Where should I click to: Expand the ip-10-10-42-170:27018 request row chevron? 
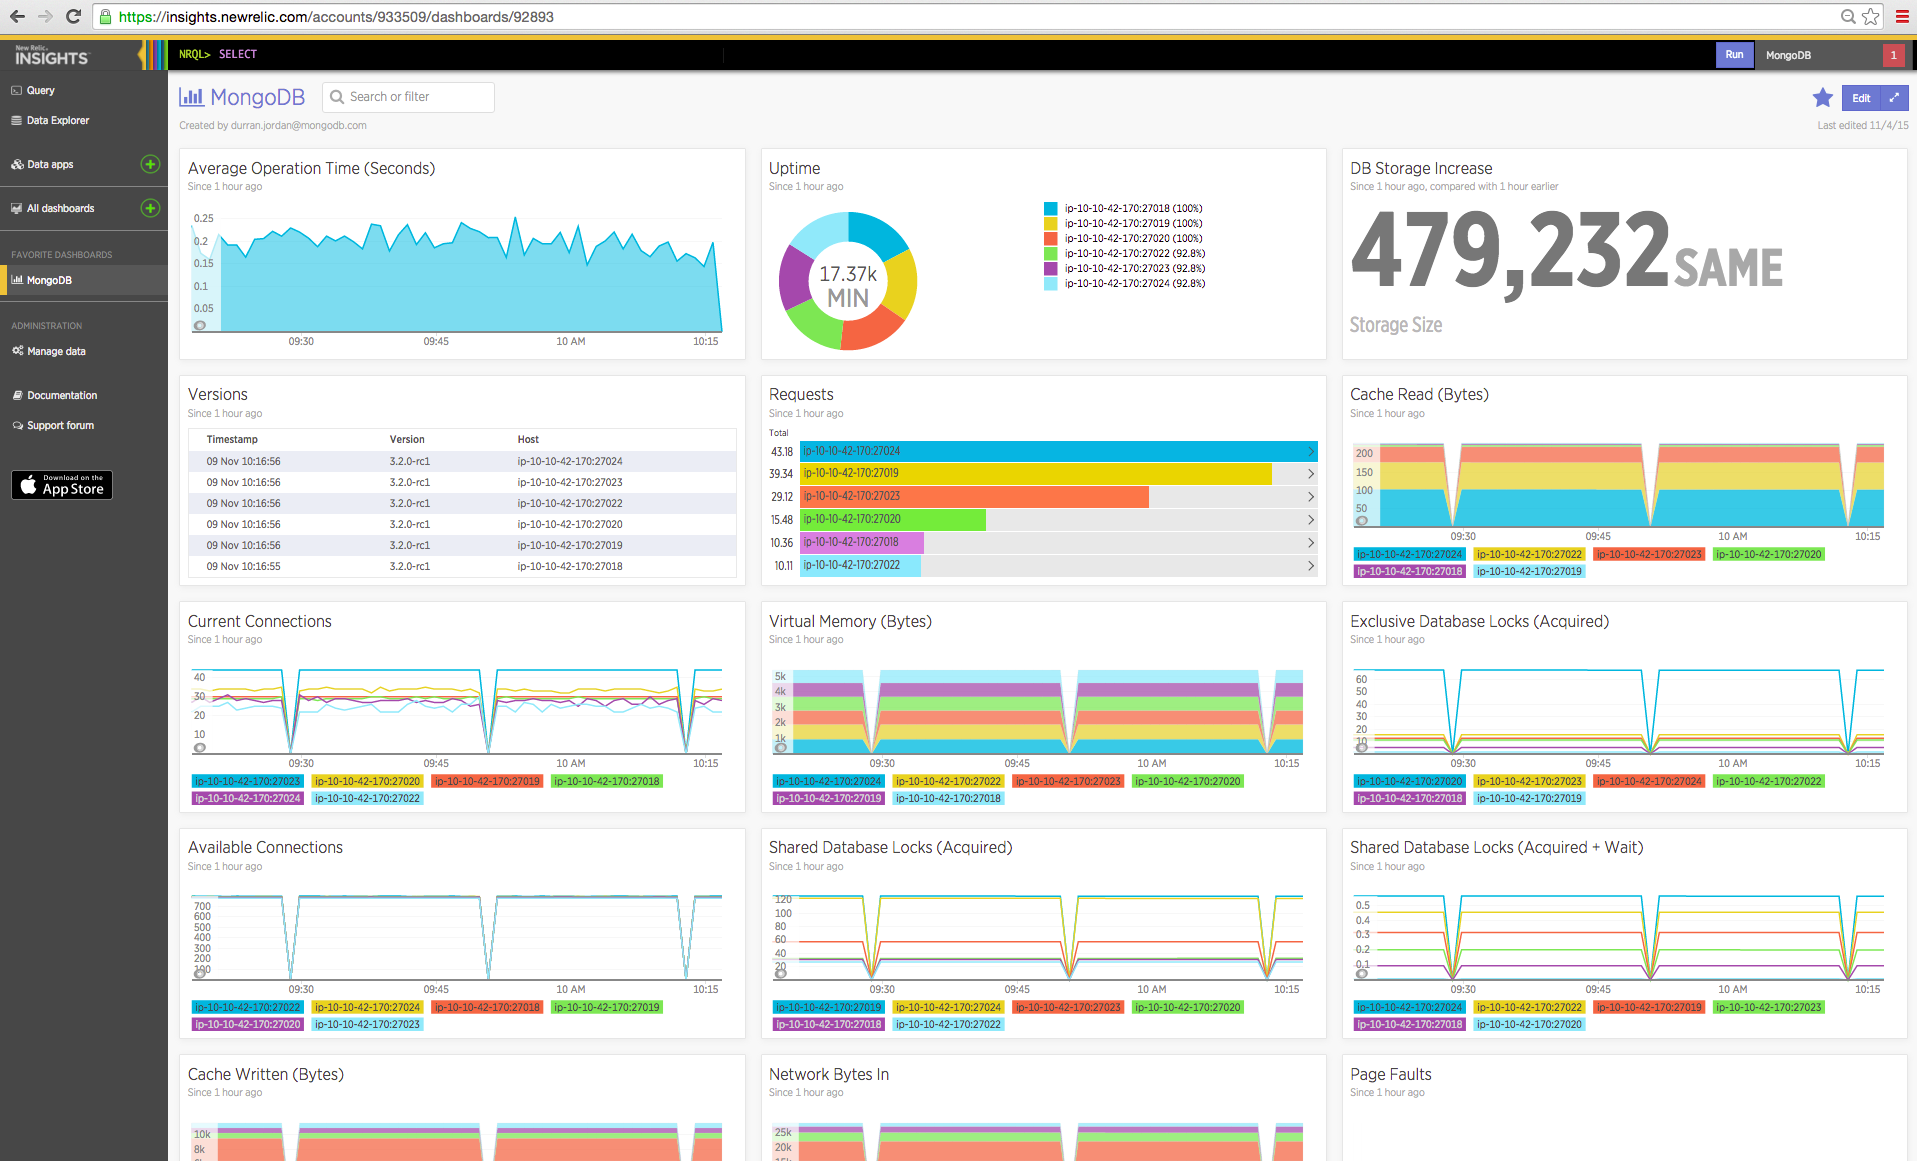(1310, 543)
